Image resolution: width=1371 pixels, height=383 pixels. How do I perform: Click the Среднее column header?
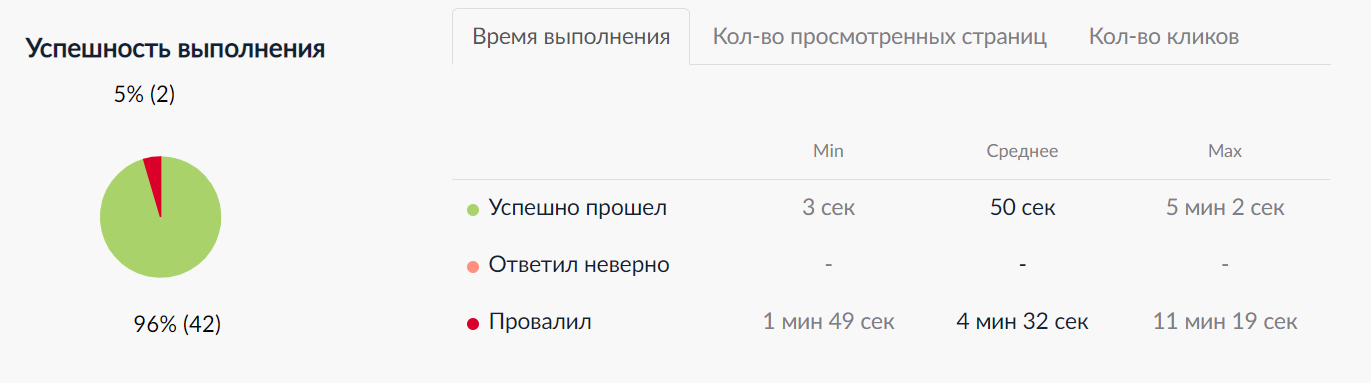1022,151
